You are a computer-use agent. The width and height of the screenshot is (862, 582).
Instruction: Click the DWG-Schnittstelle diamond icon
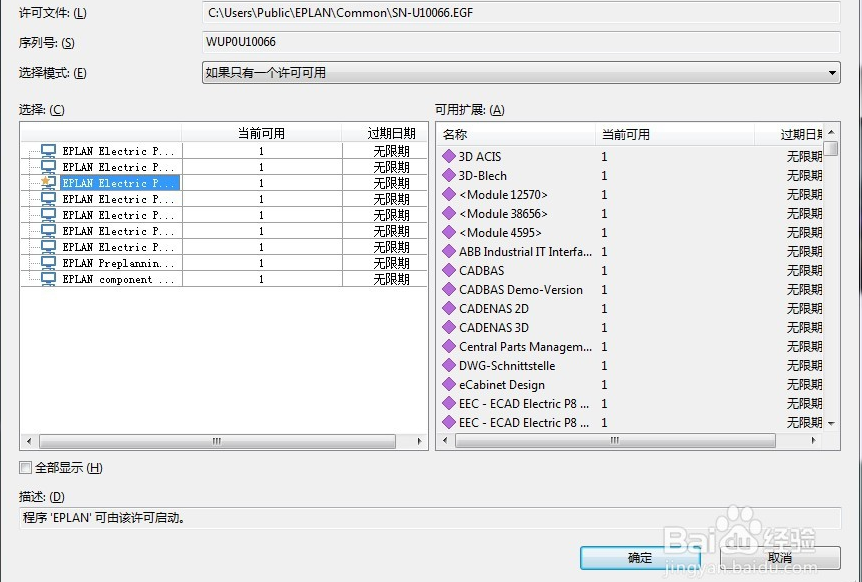coord(449,365)
